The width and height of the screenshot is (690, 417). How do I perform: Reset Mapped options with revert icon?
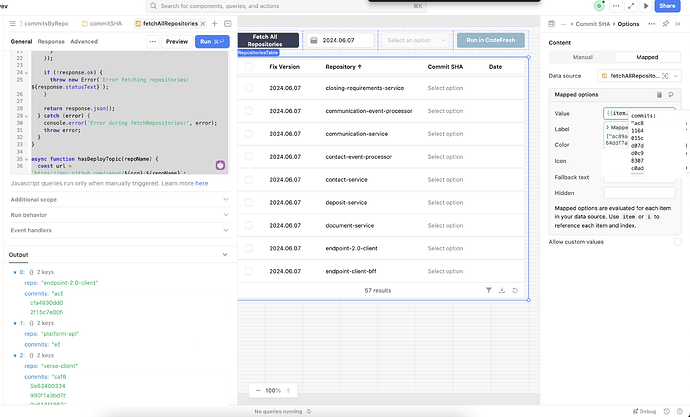pos(671,95)
